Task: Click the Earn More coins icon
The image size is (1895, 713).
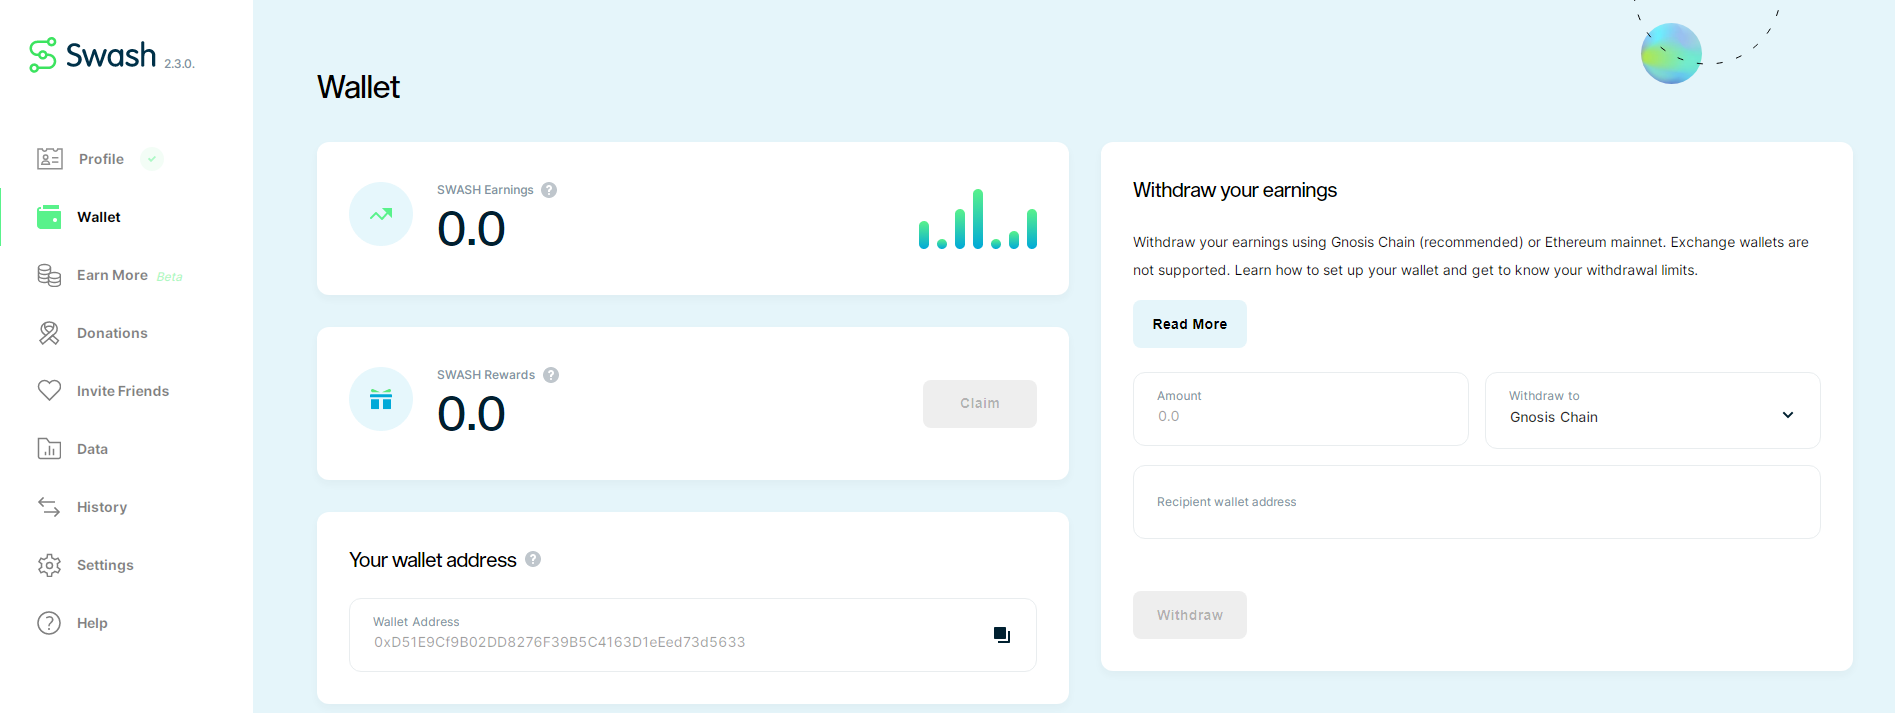Action: pos(49,275)
